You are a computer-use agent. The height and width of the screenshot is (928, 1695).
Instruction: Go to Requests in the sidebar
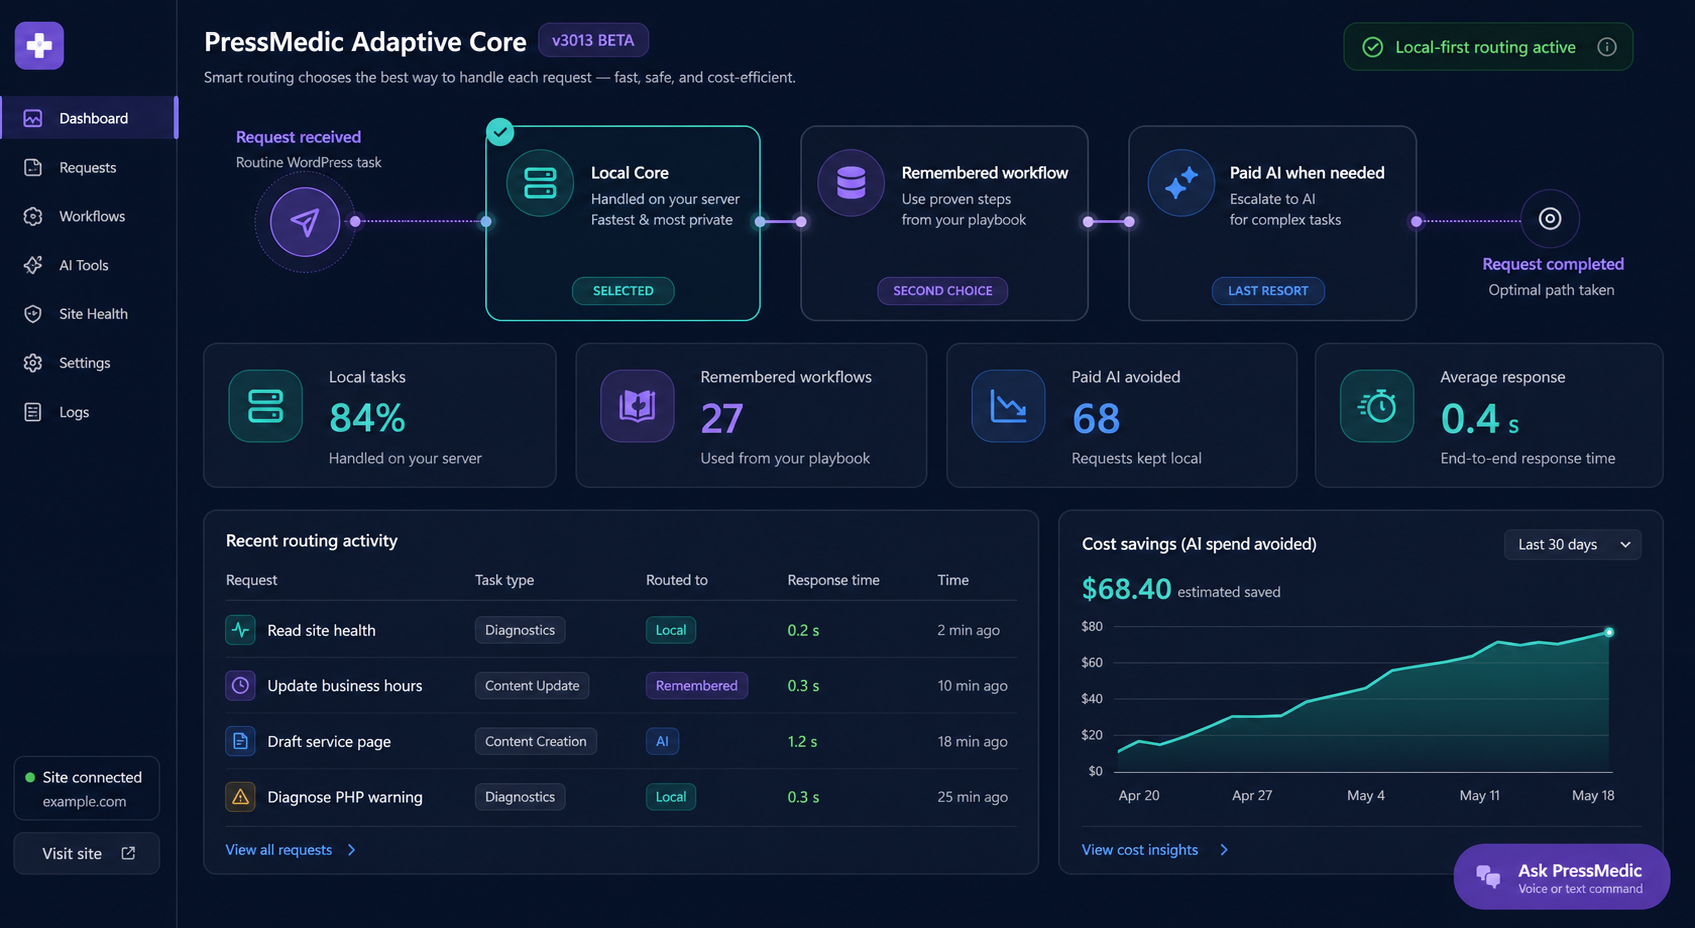[88, 167]
